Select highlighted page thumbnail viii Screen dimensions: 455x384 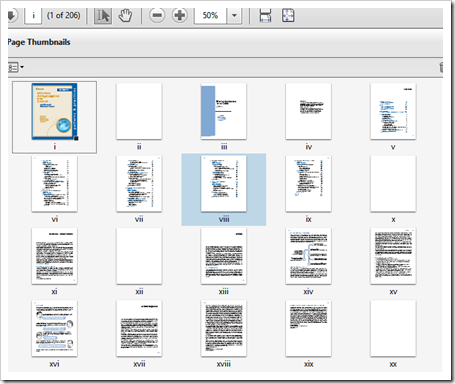224,184
